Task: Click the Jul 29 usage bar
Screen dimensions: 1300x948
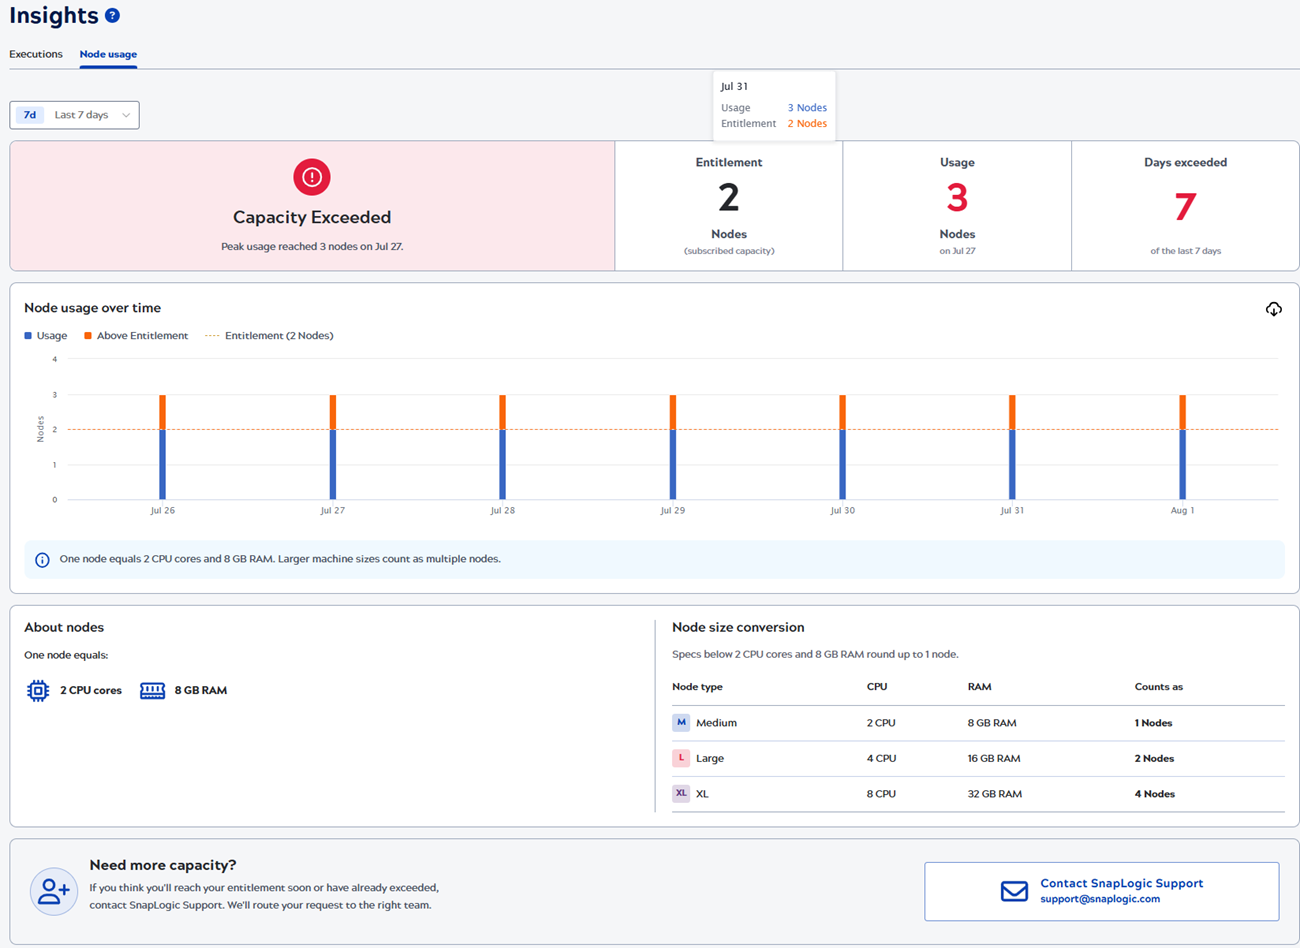Action: click(x=673, y=447)
